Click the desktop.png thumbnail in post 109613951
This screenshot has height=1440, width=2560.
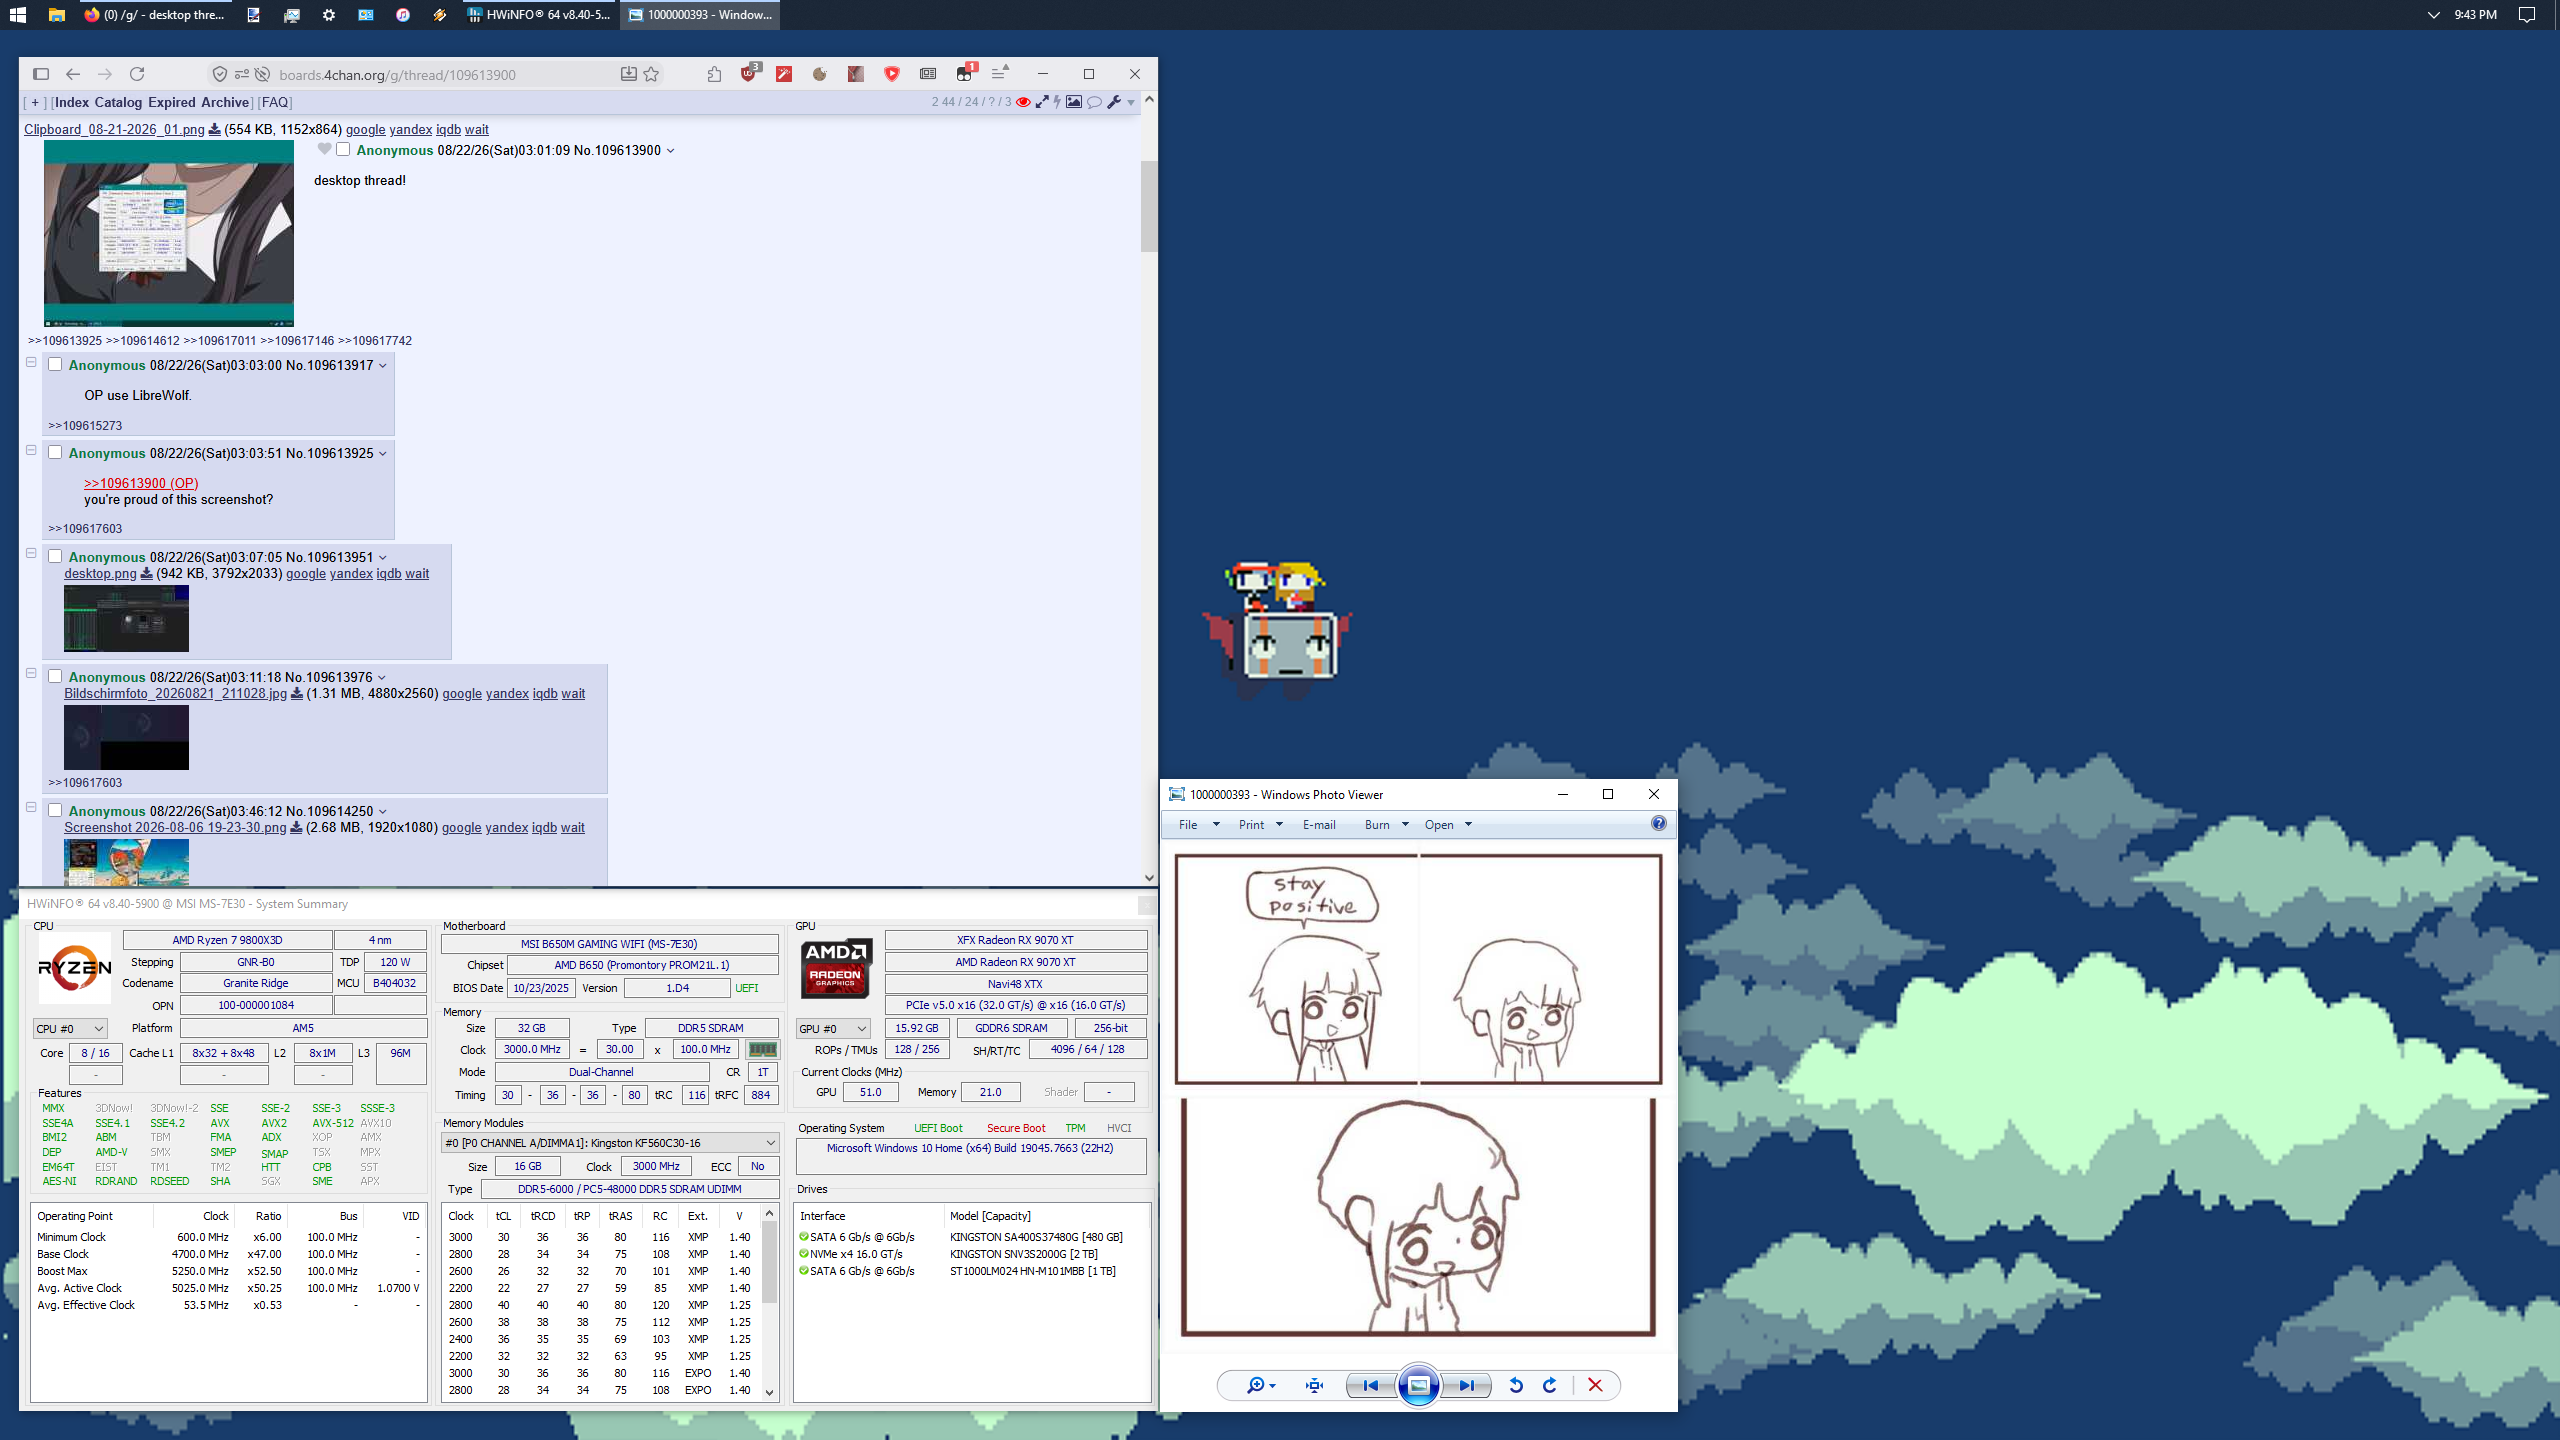[126, 618]
